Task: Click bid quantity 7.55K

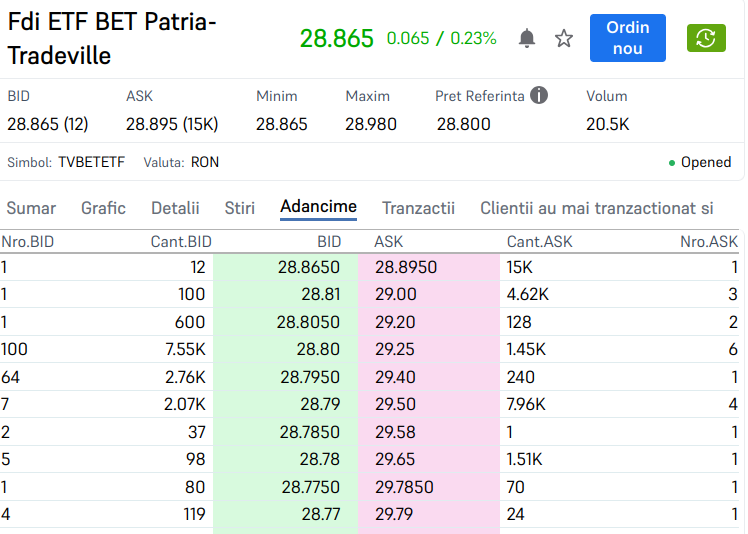Action: (x=185, y=349)
